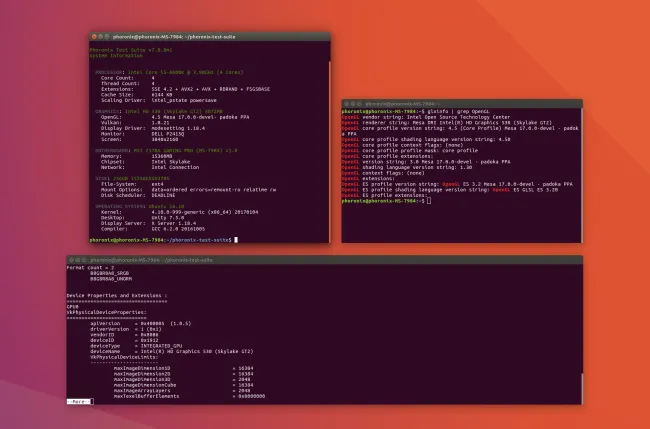Click the "Mount Options: data=ordered" line
650x429 pixels.
pos(189,190)
